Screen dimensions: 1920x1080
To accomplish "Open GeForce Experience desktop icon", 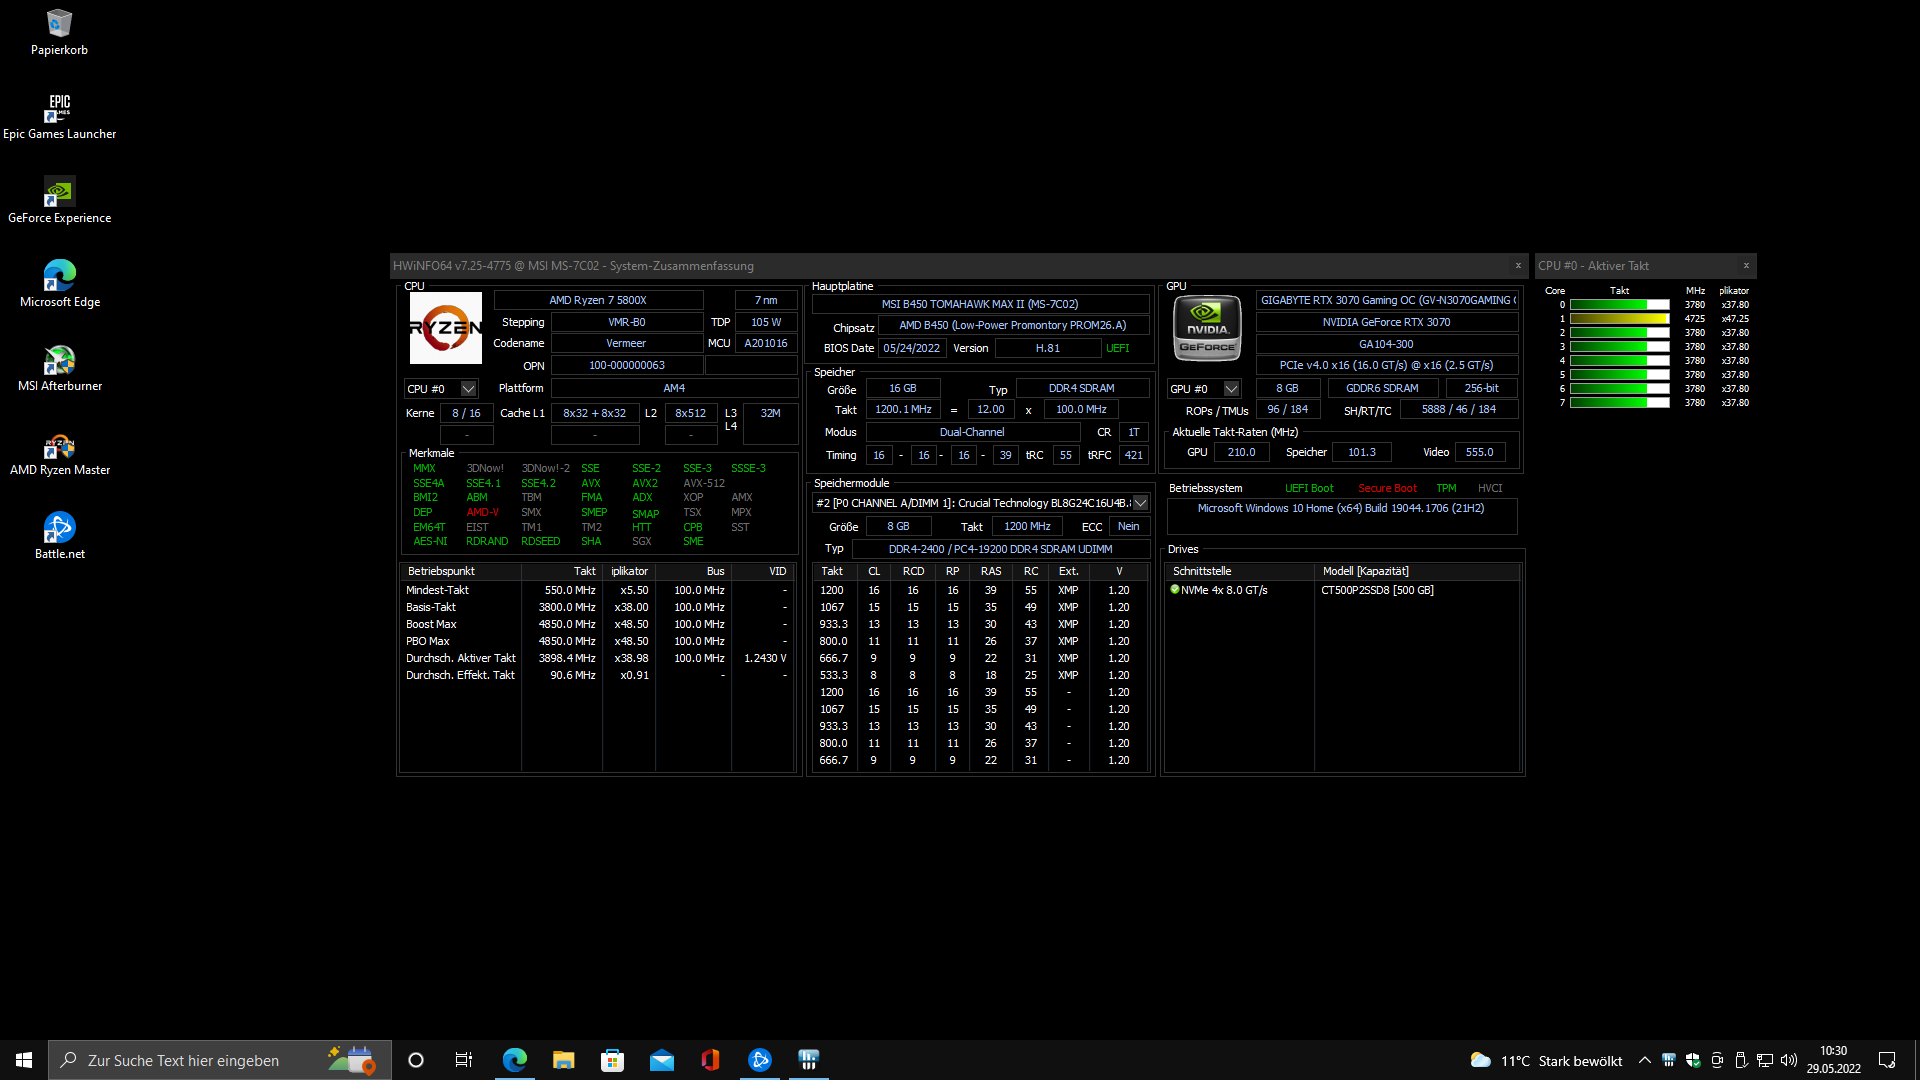I will [x=60, y=200].
